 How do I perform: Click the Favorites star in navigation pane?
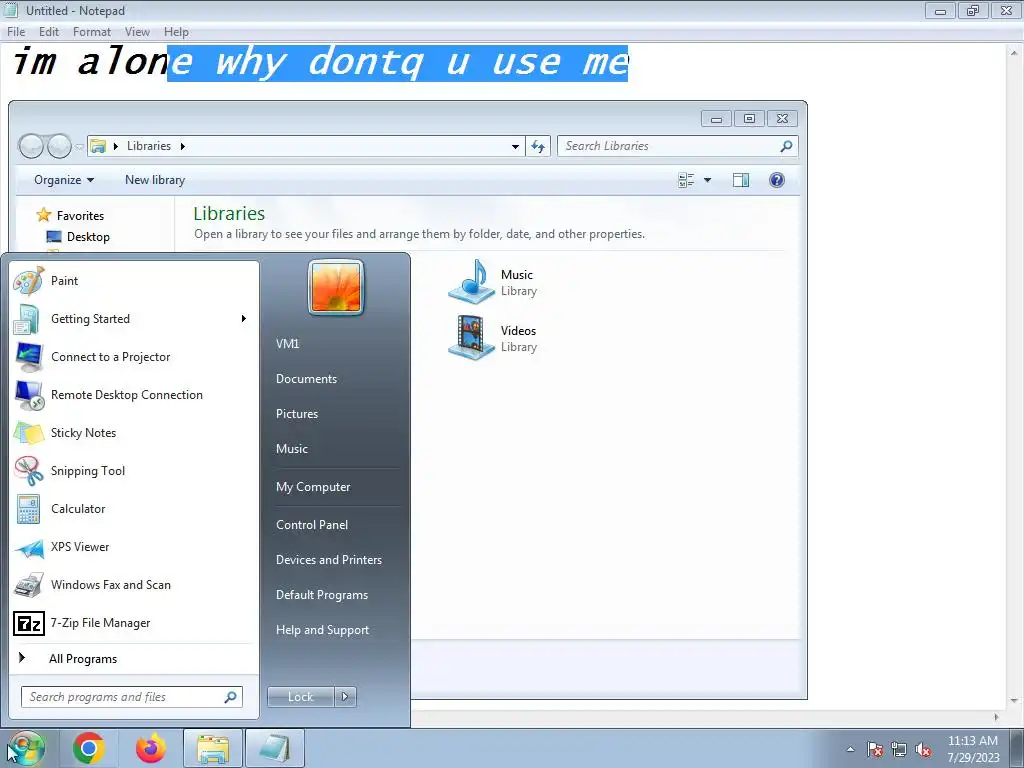click(44, 215)
